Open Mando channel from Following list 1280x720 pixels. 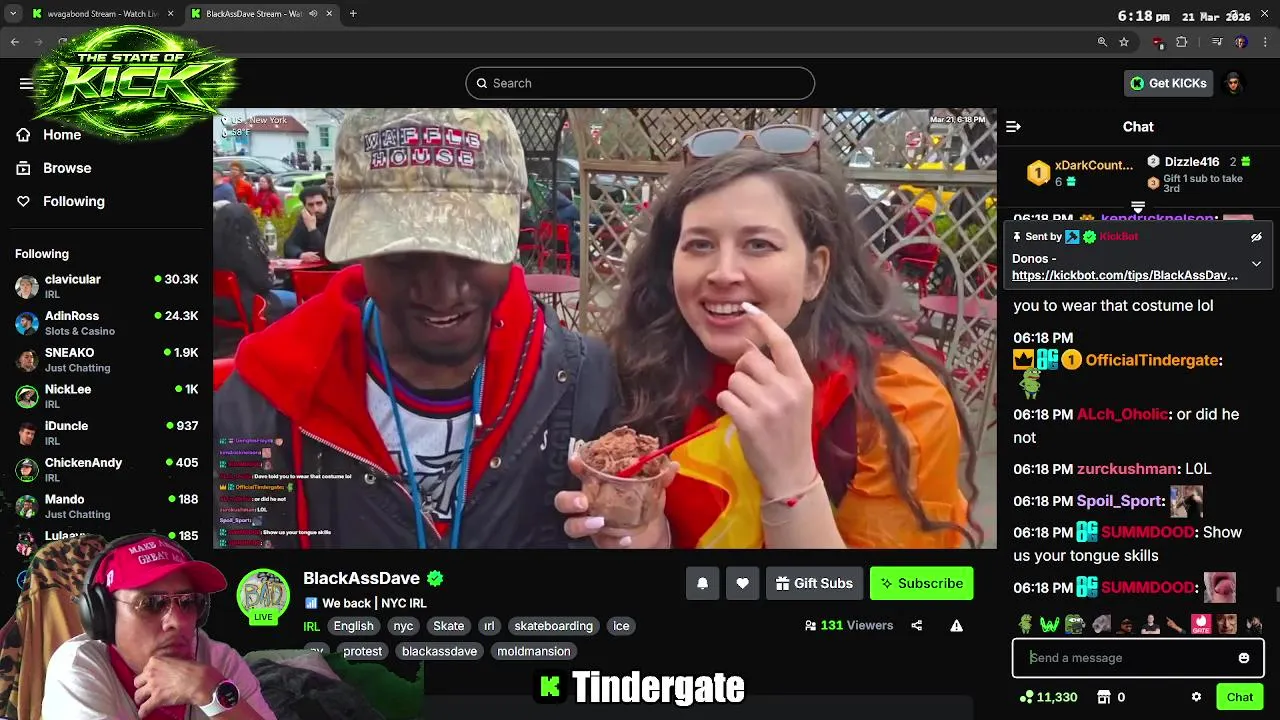tap(106, 506)
